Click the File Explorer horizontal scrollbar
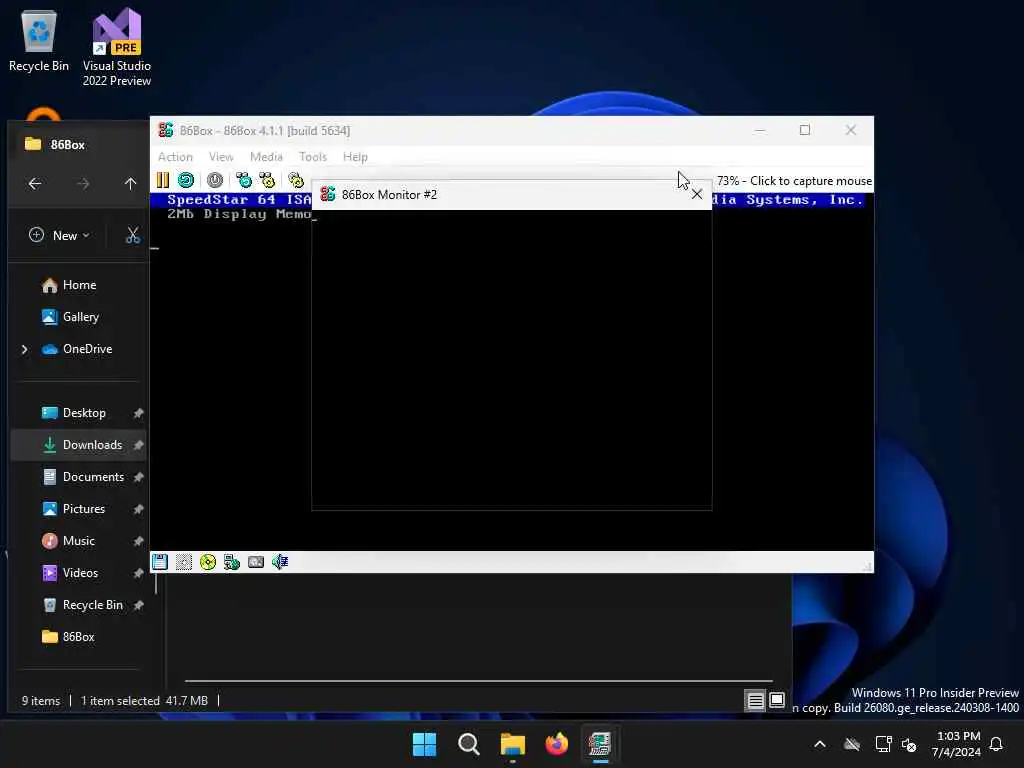This screenshot has height=768, width=1024. pos(479,680)
